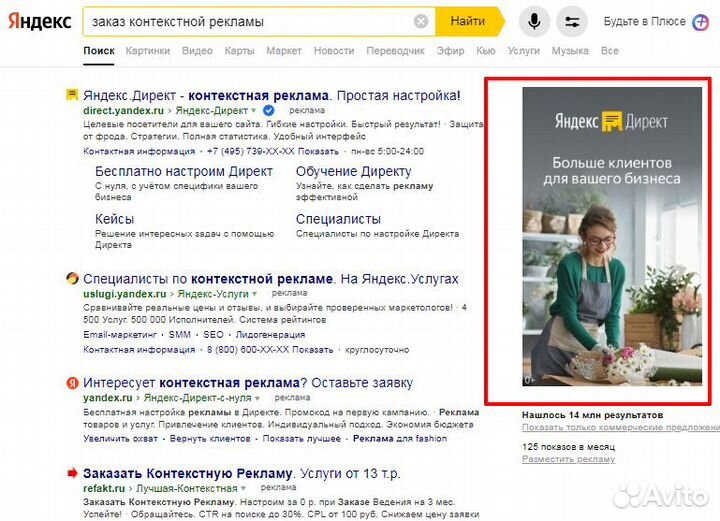The height and width of the screenshot is (521, 720).
Task: Click SEO quick link
Action: (x=213, y=335)
